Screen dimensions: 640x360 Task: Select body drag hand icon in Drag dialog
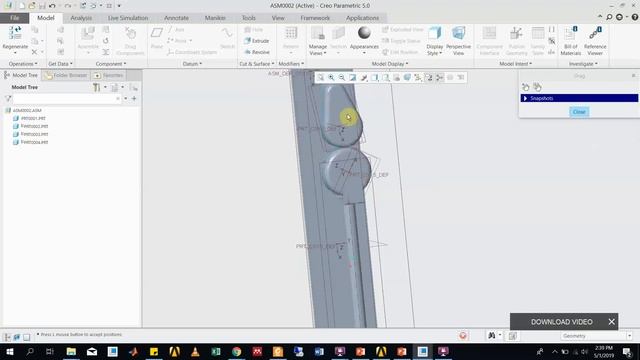point(537,87)
